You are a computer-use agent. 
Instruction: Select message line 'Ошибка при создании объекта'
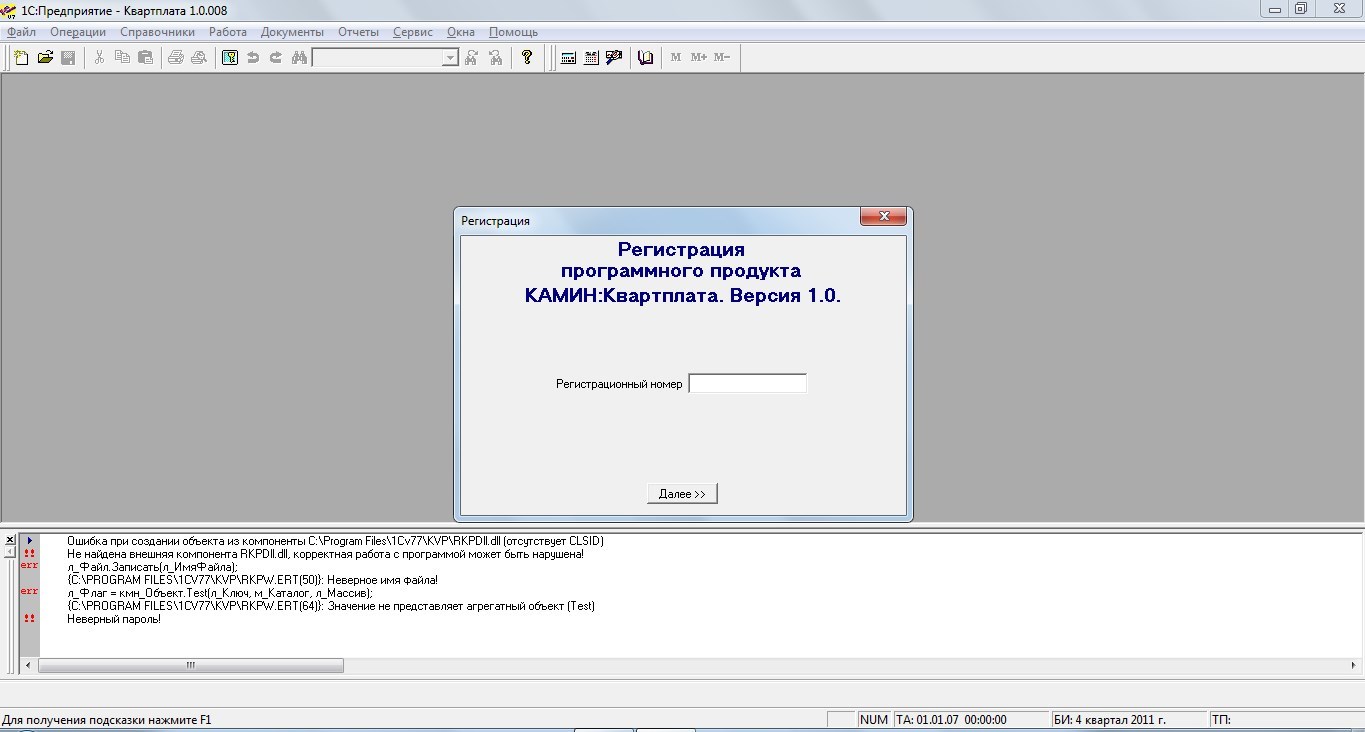coord(335,541)
